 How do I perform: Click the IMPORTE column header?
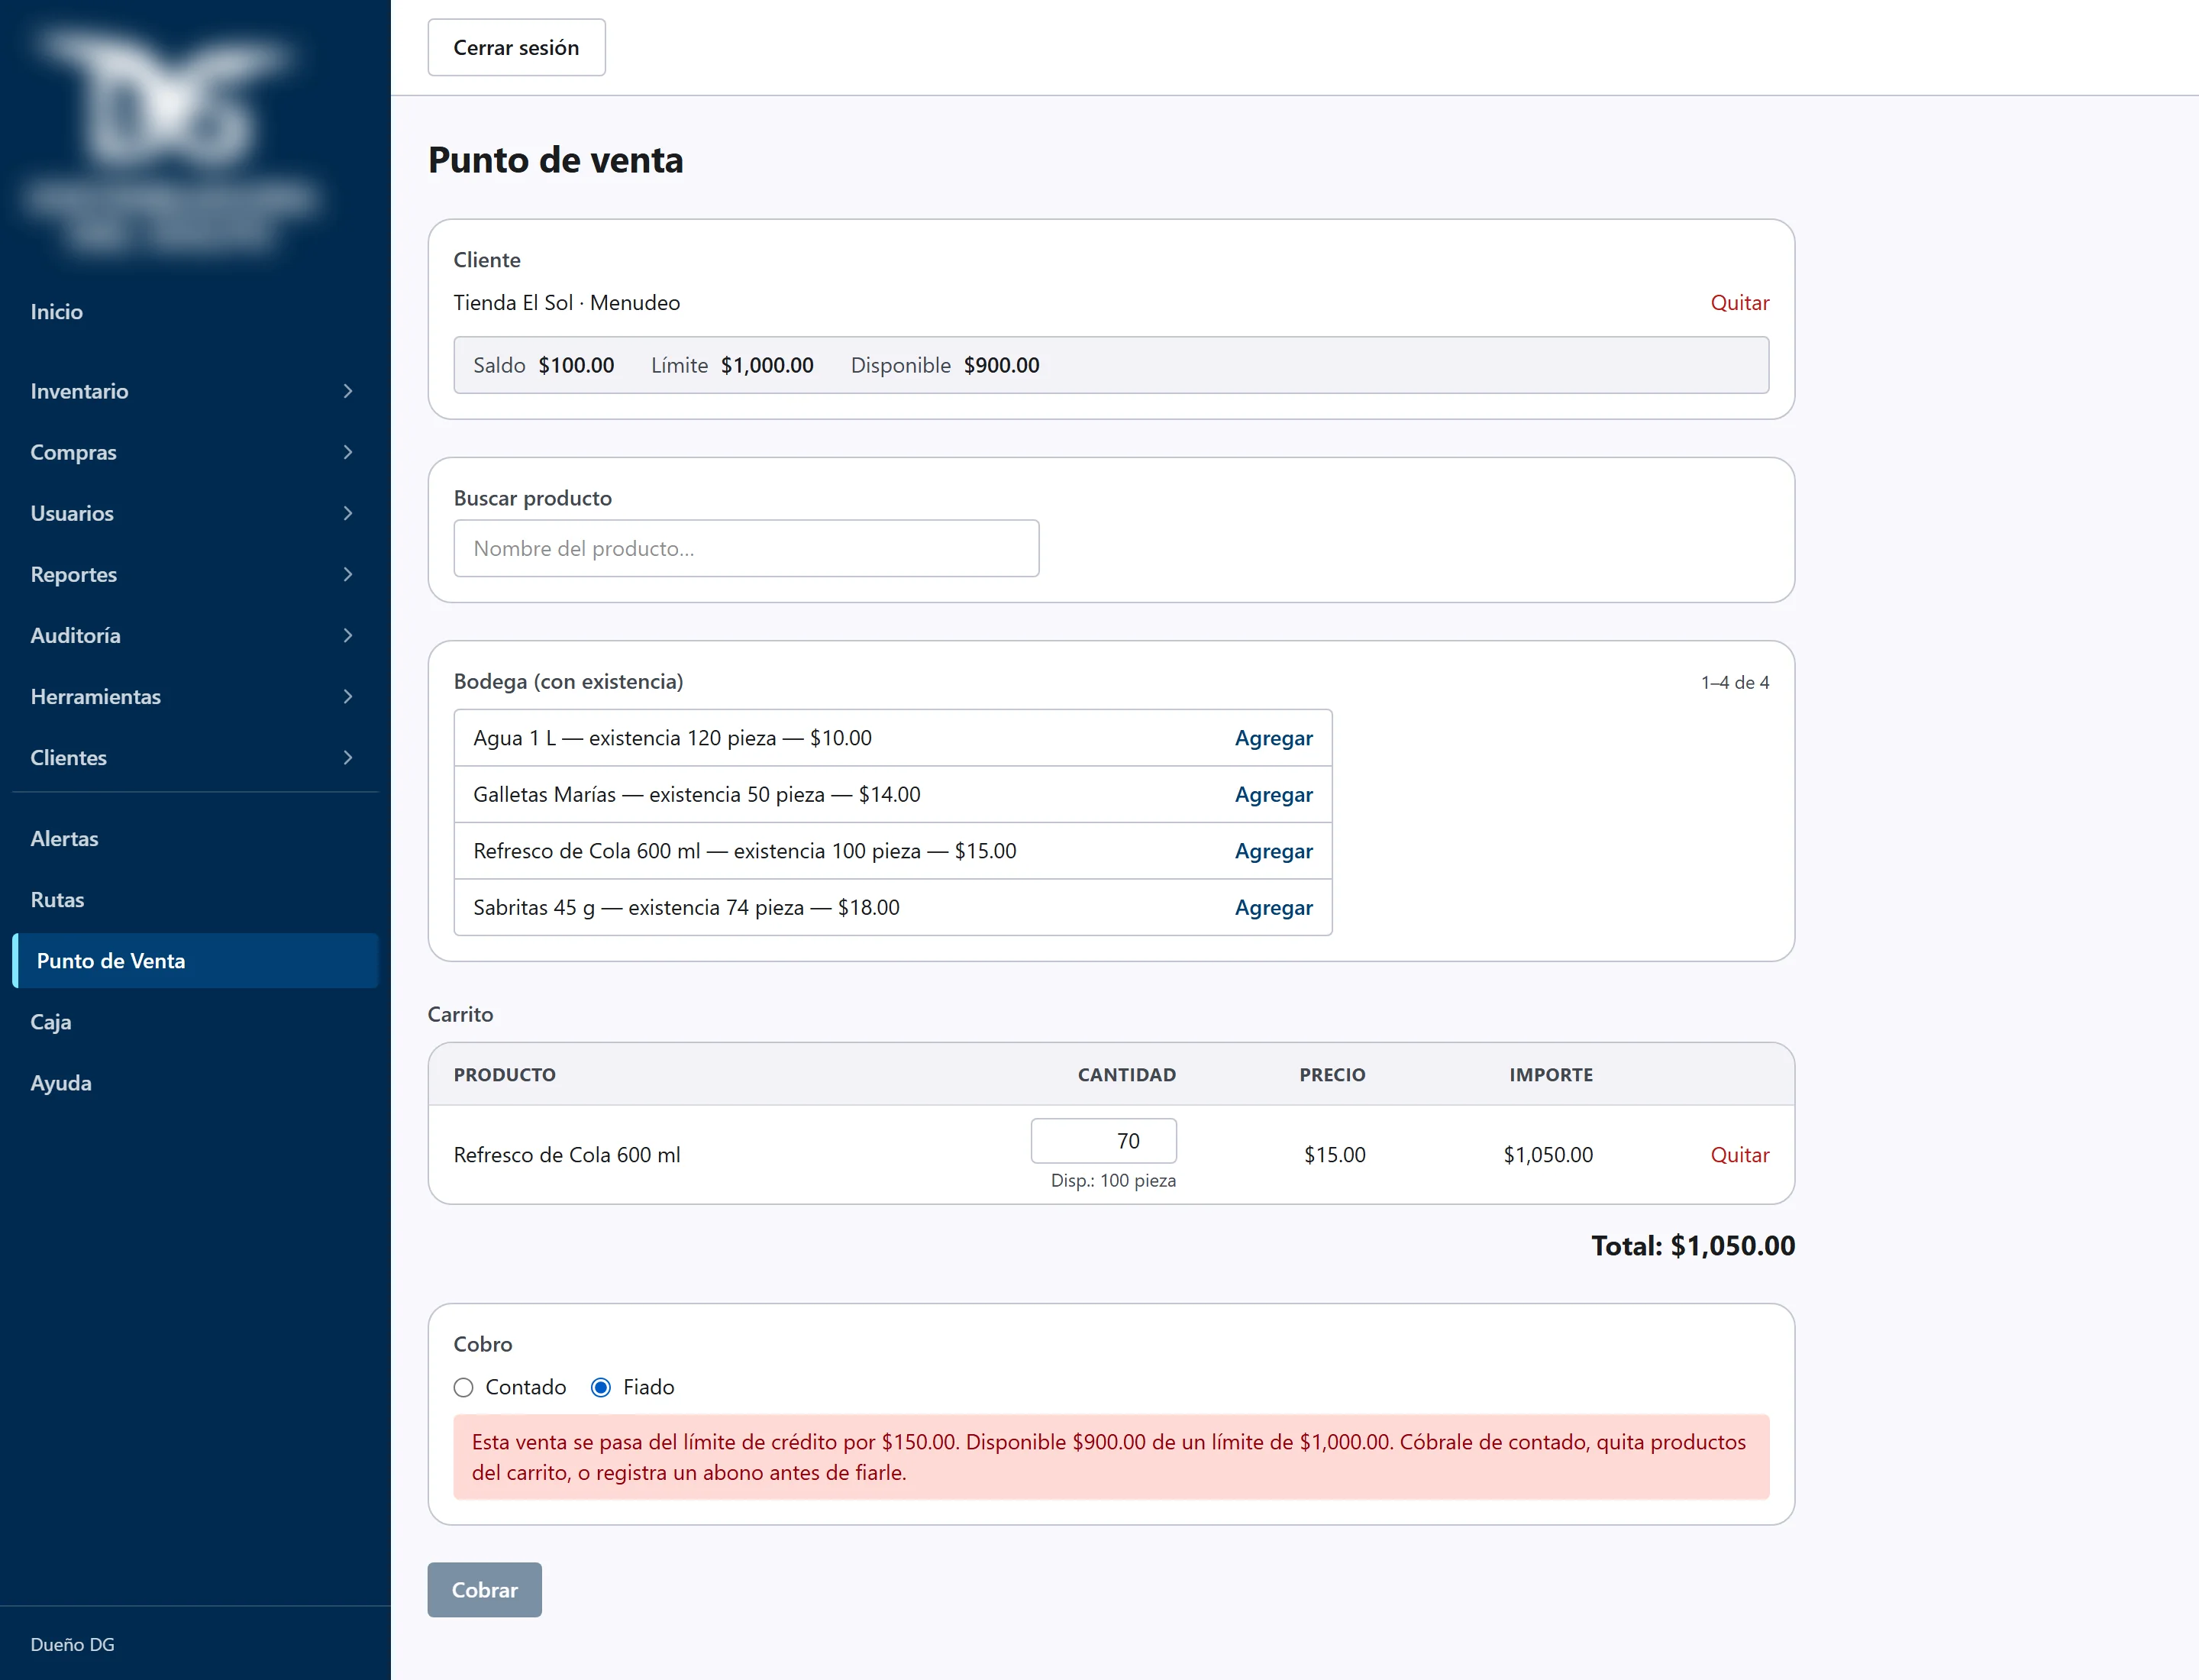point(1551,1074)
